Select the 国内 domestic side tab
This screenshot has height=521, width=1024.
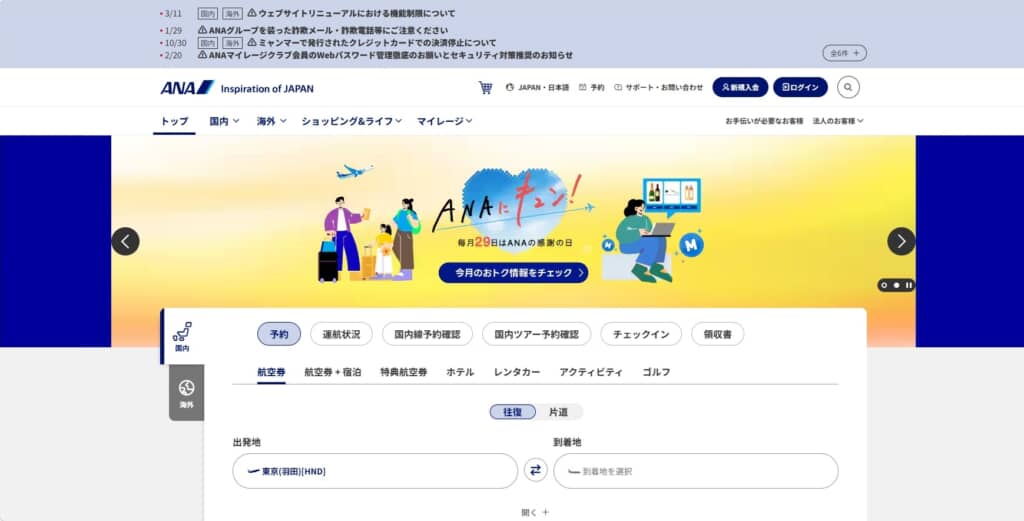(x=182, y=337)
